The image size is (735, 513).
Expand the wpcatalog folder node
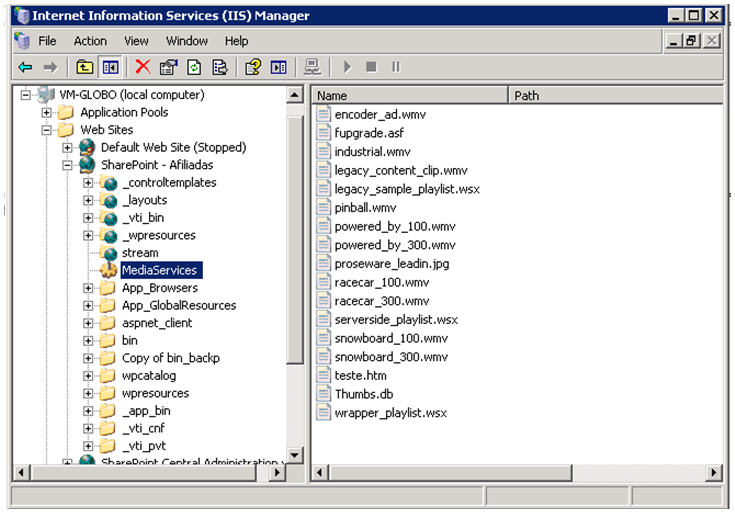(x=88, y=376)
